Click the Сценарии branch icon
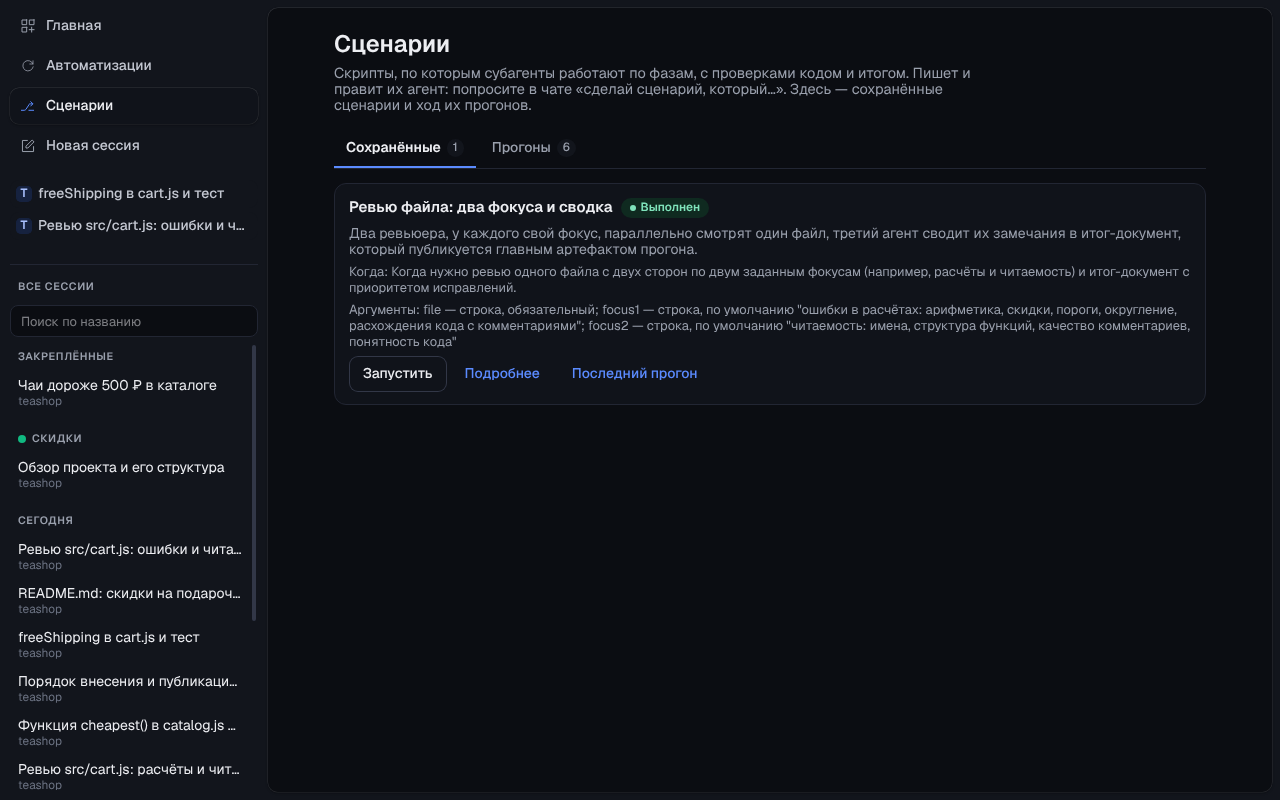The height and width of the screenshot is (800, 1280). [28, 105]
